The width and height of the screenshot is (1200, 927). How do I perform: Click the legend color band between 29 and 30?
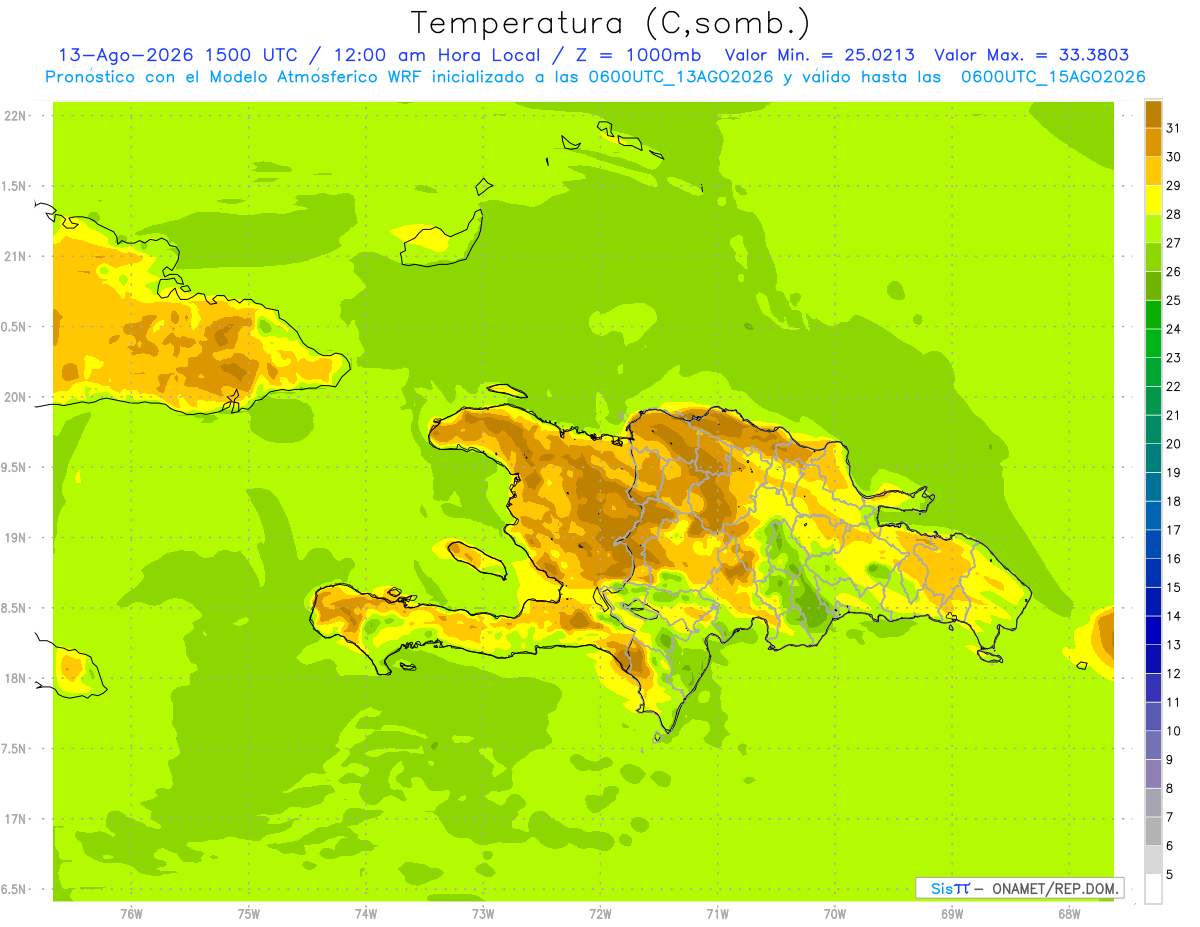(1153, 171)
